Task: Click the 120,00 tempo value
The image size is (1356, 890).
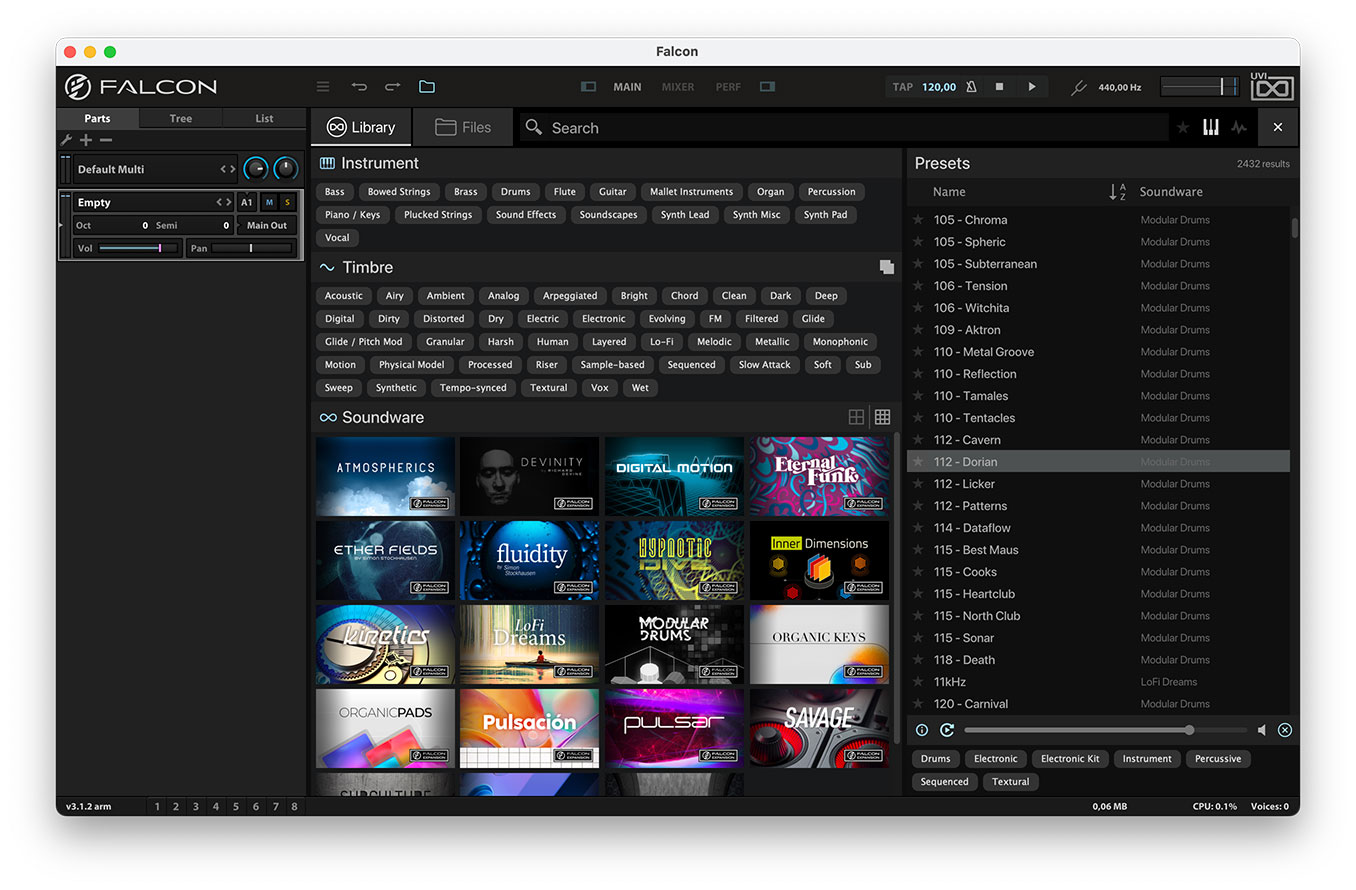Action: pyautogui.click(x=939, y=87)
